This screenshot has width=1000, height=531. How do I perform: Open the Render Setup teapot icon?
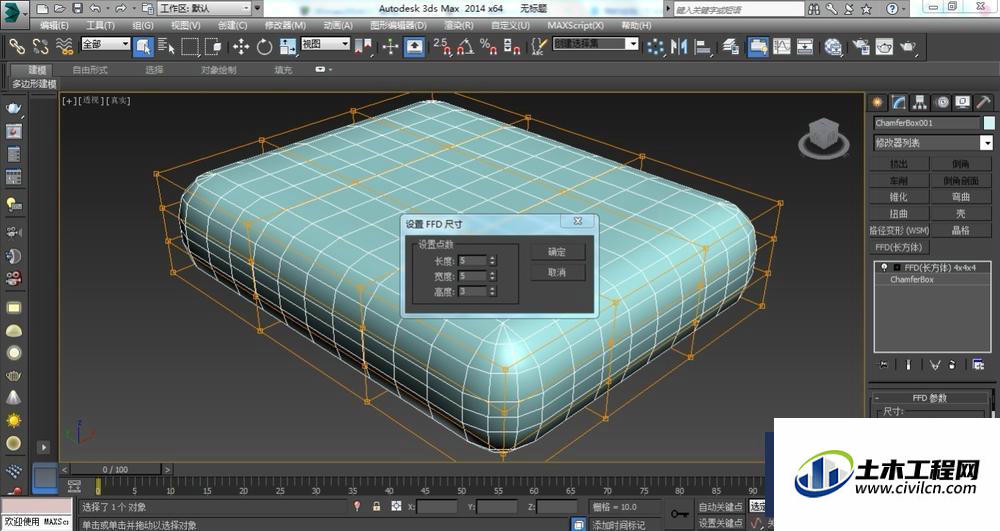pos(861,47)
